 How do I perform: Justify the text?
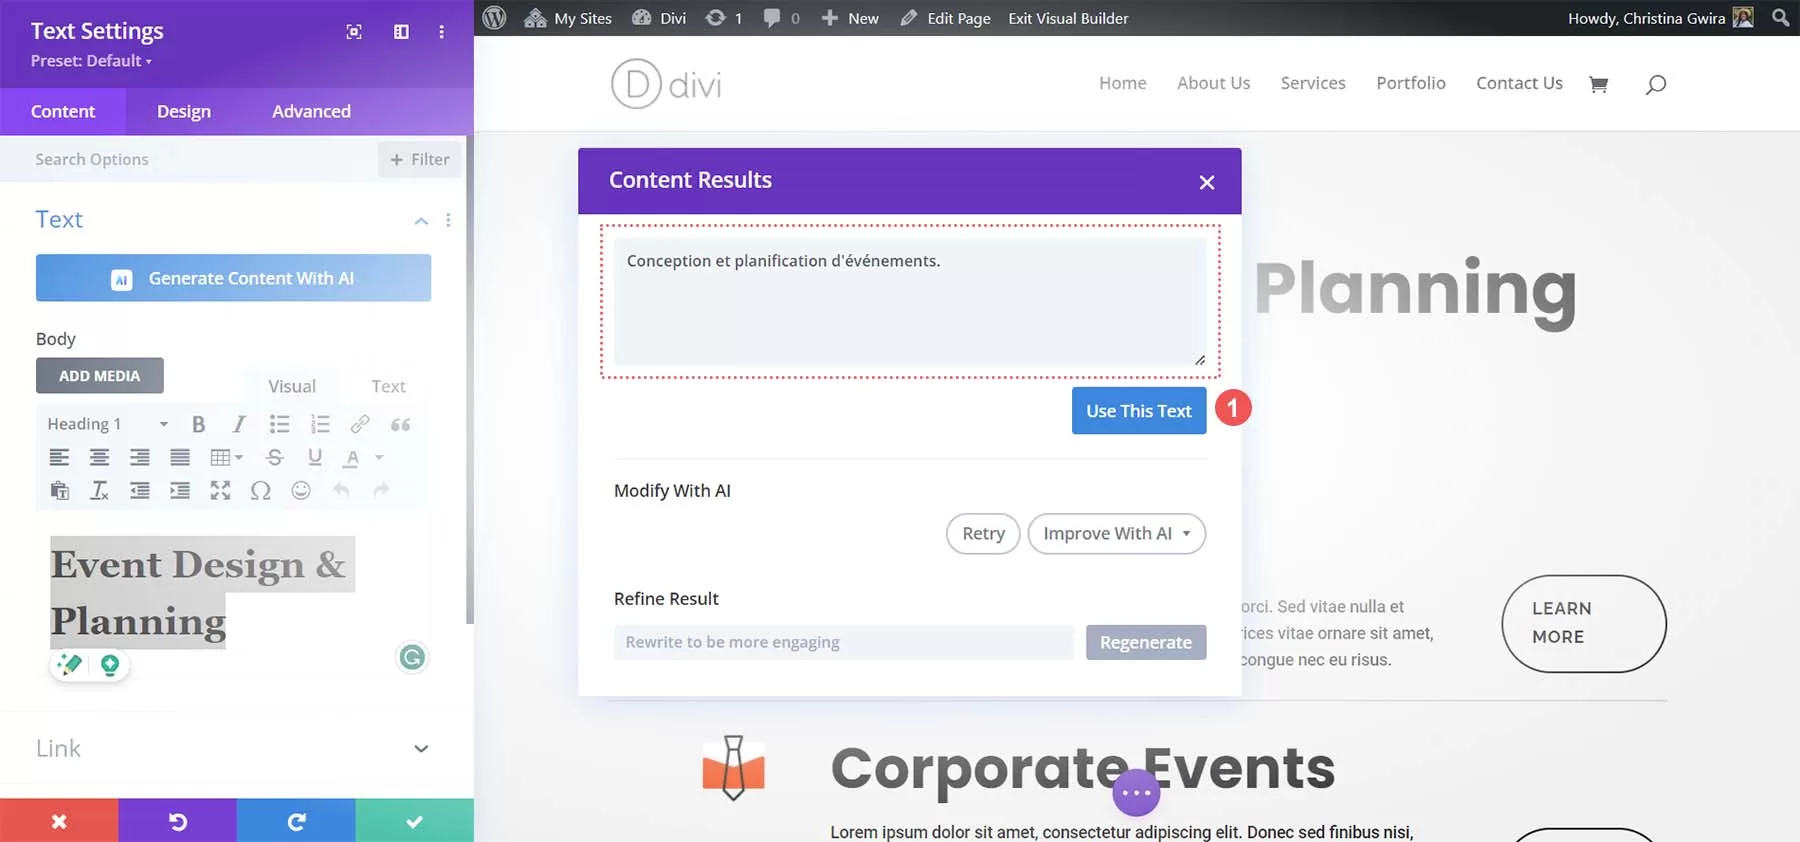tap(180, 457)
